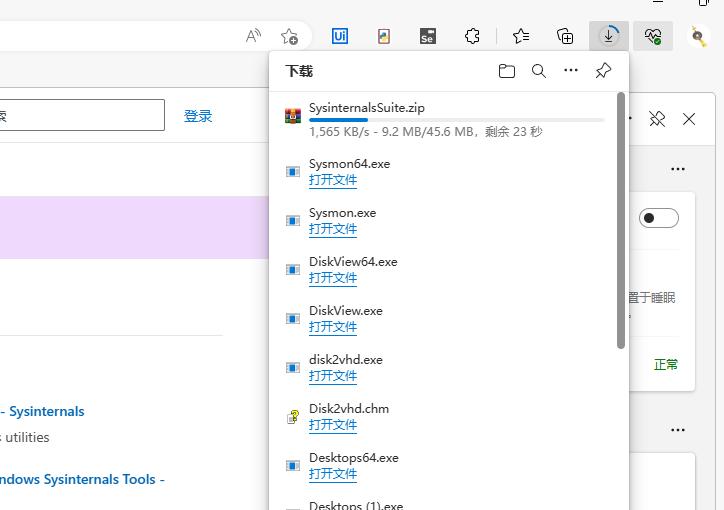Open file link under disk2vhd.exe
Image resolution: width=724 pixels, height=510 pixels.
(333, 376)
